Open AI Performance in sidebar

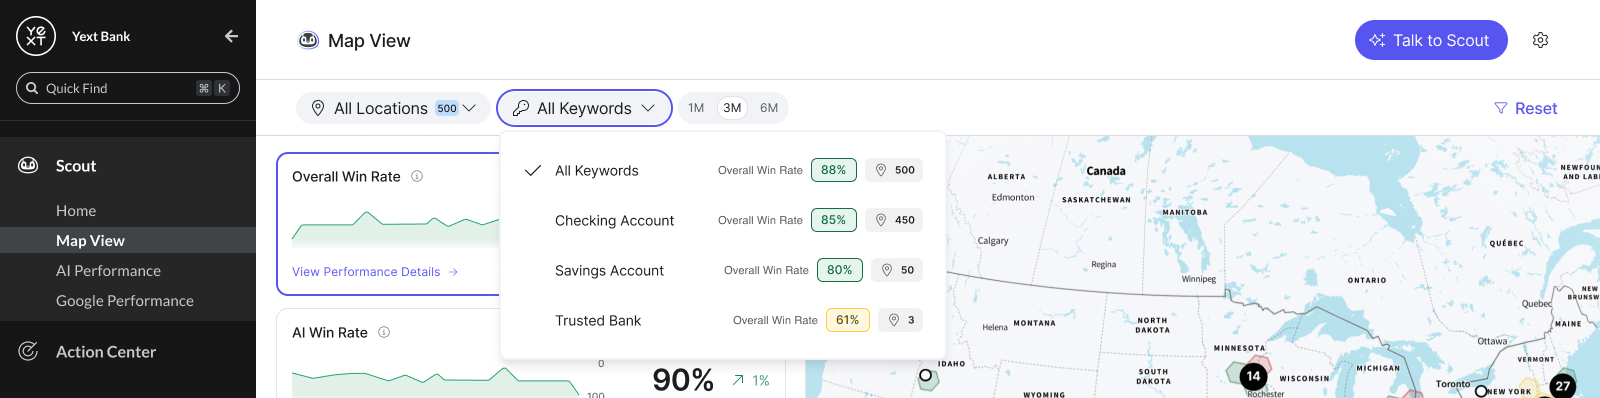108,271
